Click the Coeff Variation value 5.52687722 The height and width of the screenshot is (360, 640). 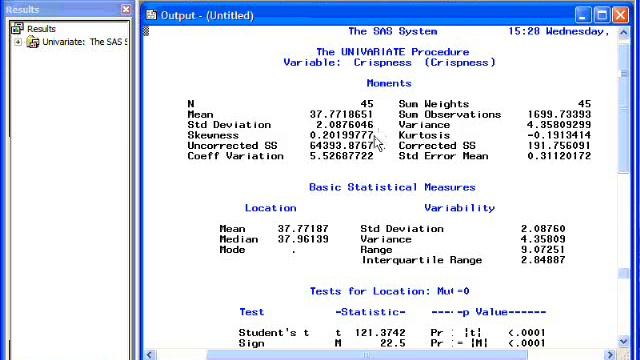(x=341, y=156)
